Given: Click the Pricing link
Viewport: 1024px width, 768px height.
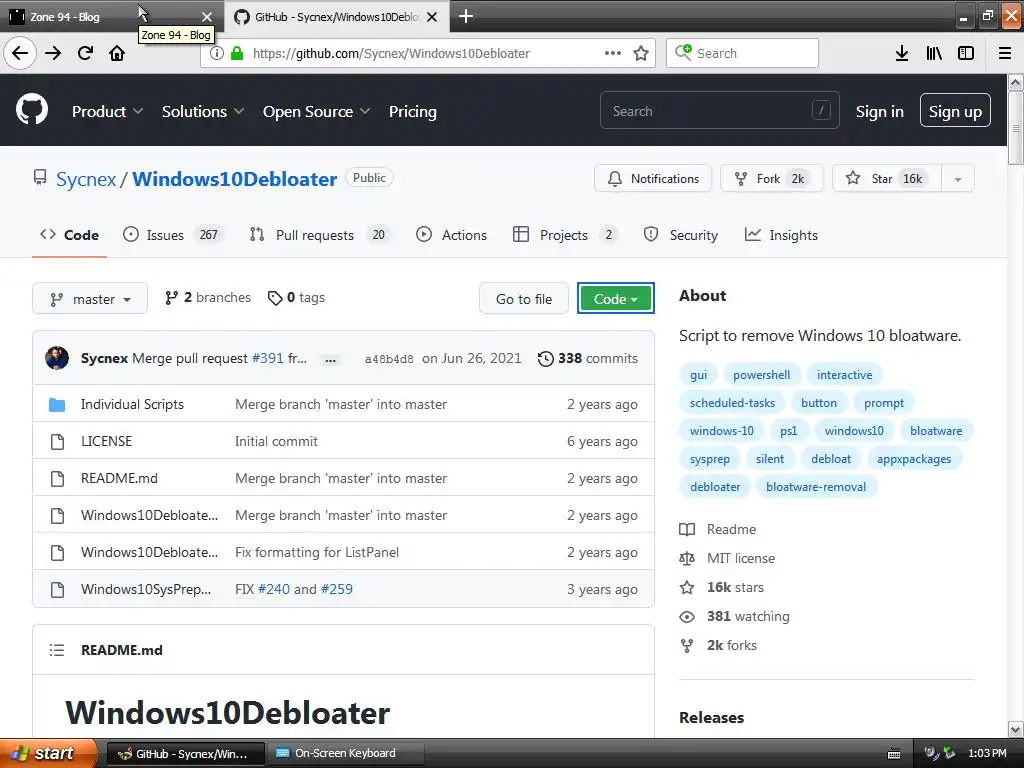Looking at the screenshot, I should (x=413, y=112).
